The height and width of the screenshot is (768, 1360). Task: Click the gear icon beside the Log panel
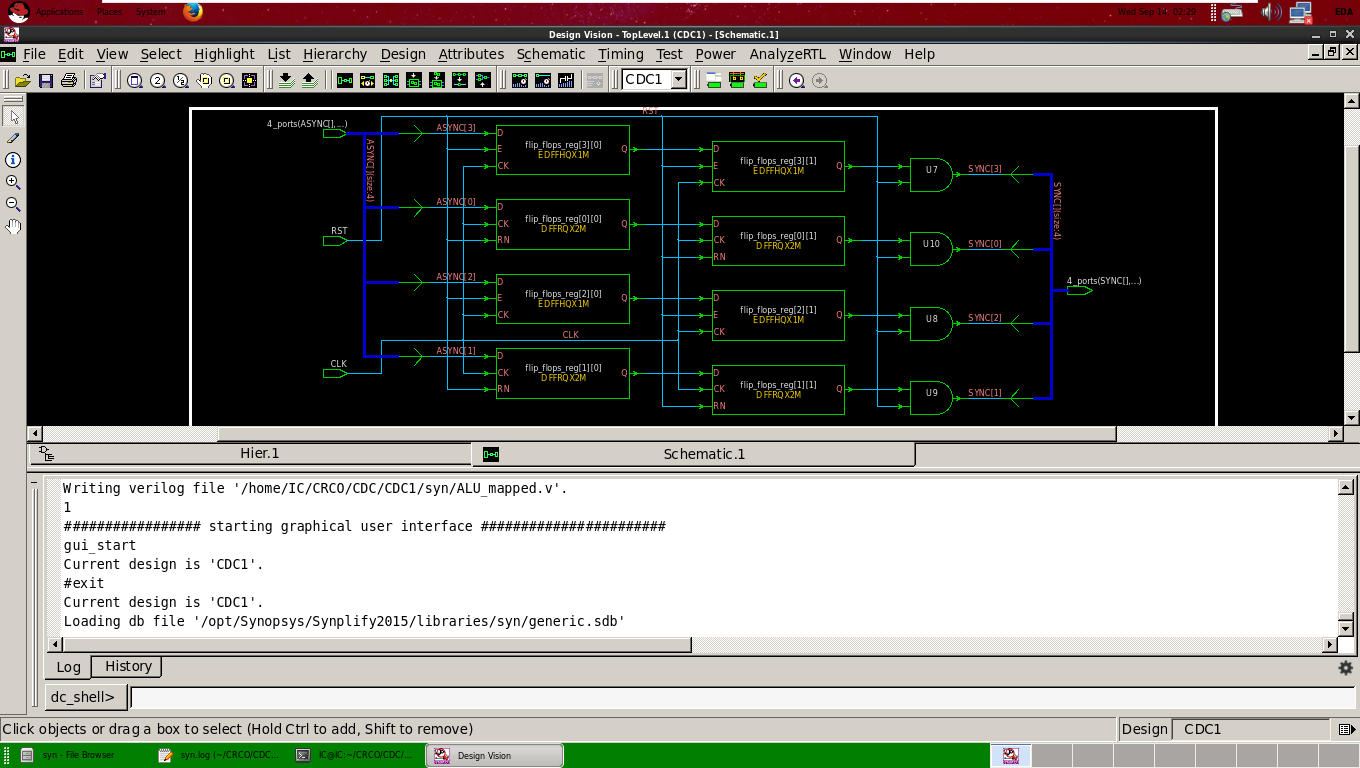click(x=1346, y=666)
